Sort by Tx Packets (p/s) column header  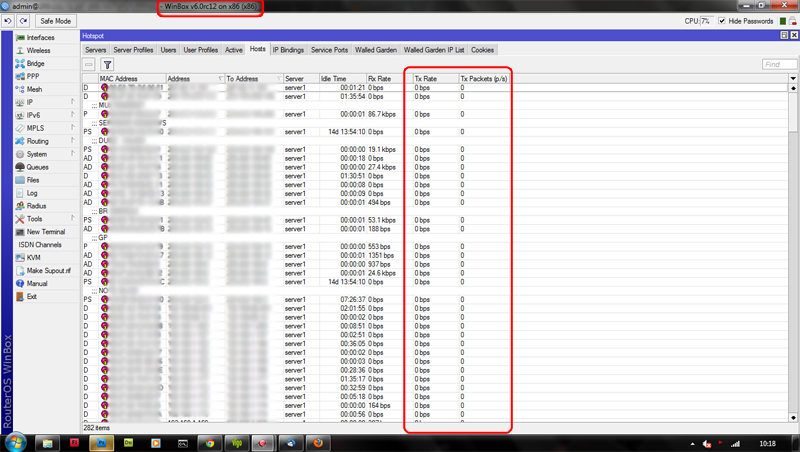tap(484, 79)
